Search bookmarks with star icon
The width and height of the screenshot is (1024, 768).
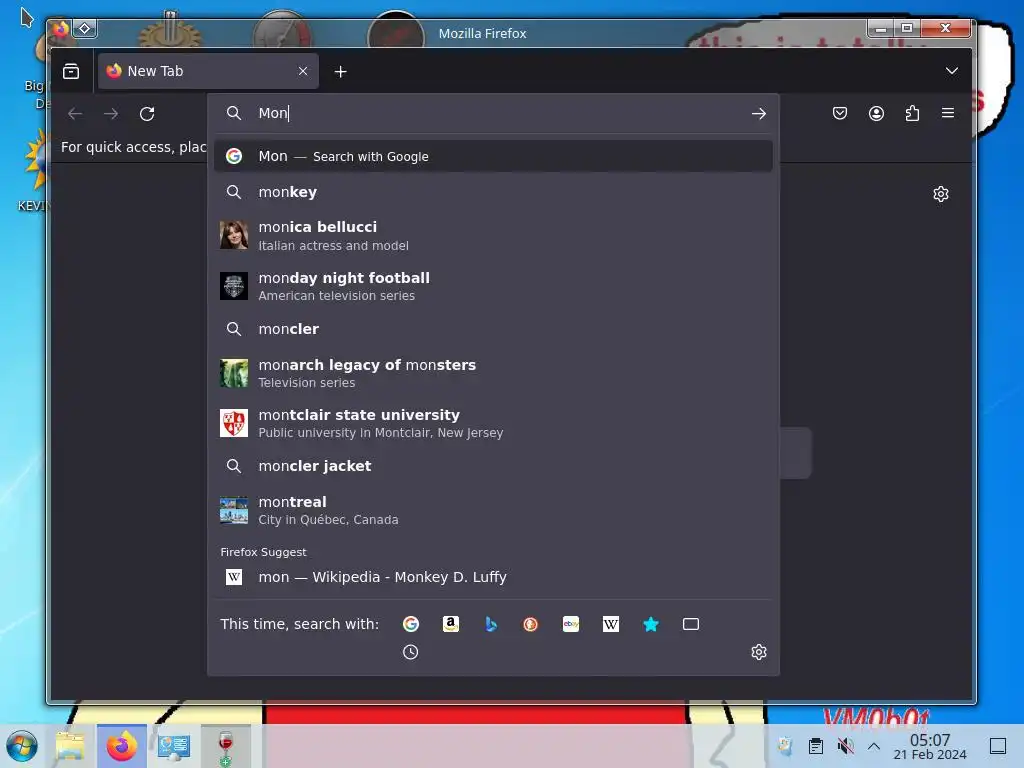tap(651, 624)
